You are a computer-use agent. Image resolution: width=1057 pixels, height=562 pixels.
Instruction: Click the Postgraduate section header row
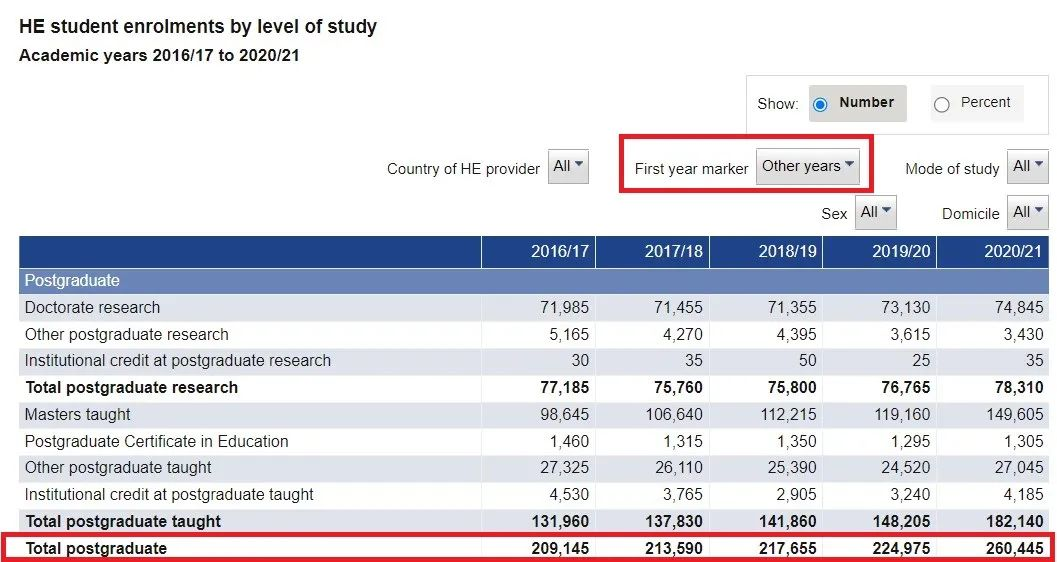pyautogui.click(x=72, y=281)
